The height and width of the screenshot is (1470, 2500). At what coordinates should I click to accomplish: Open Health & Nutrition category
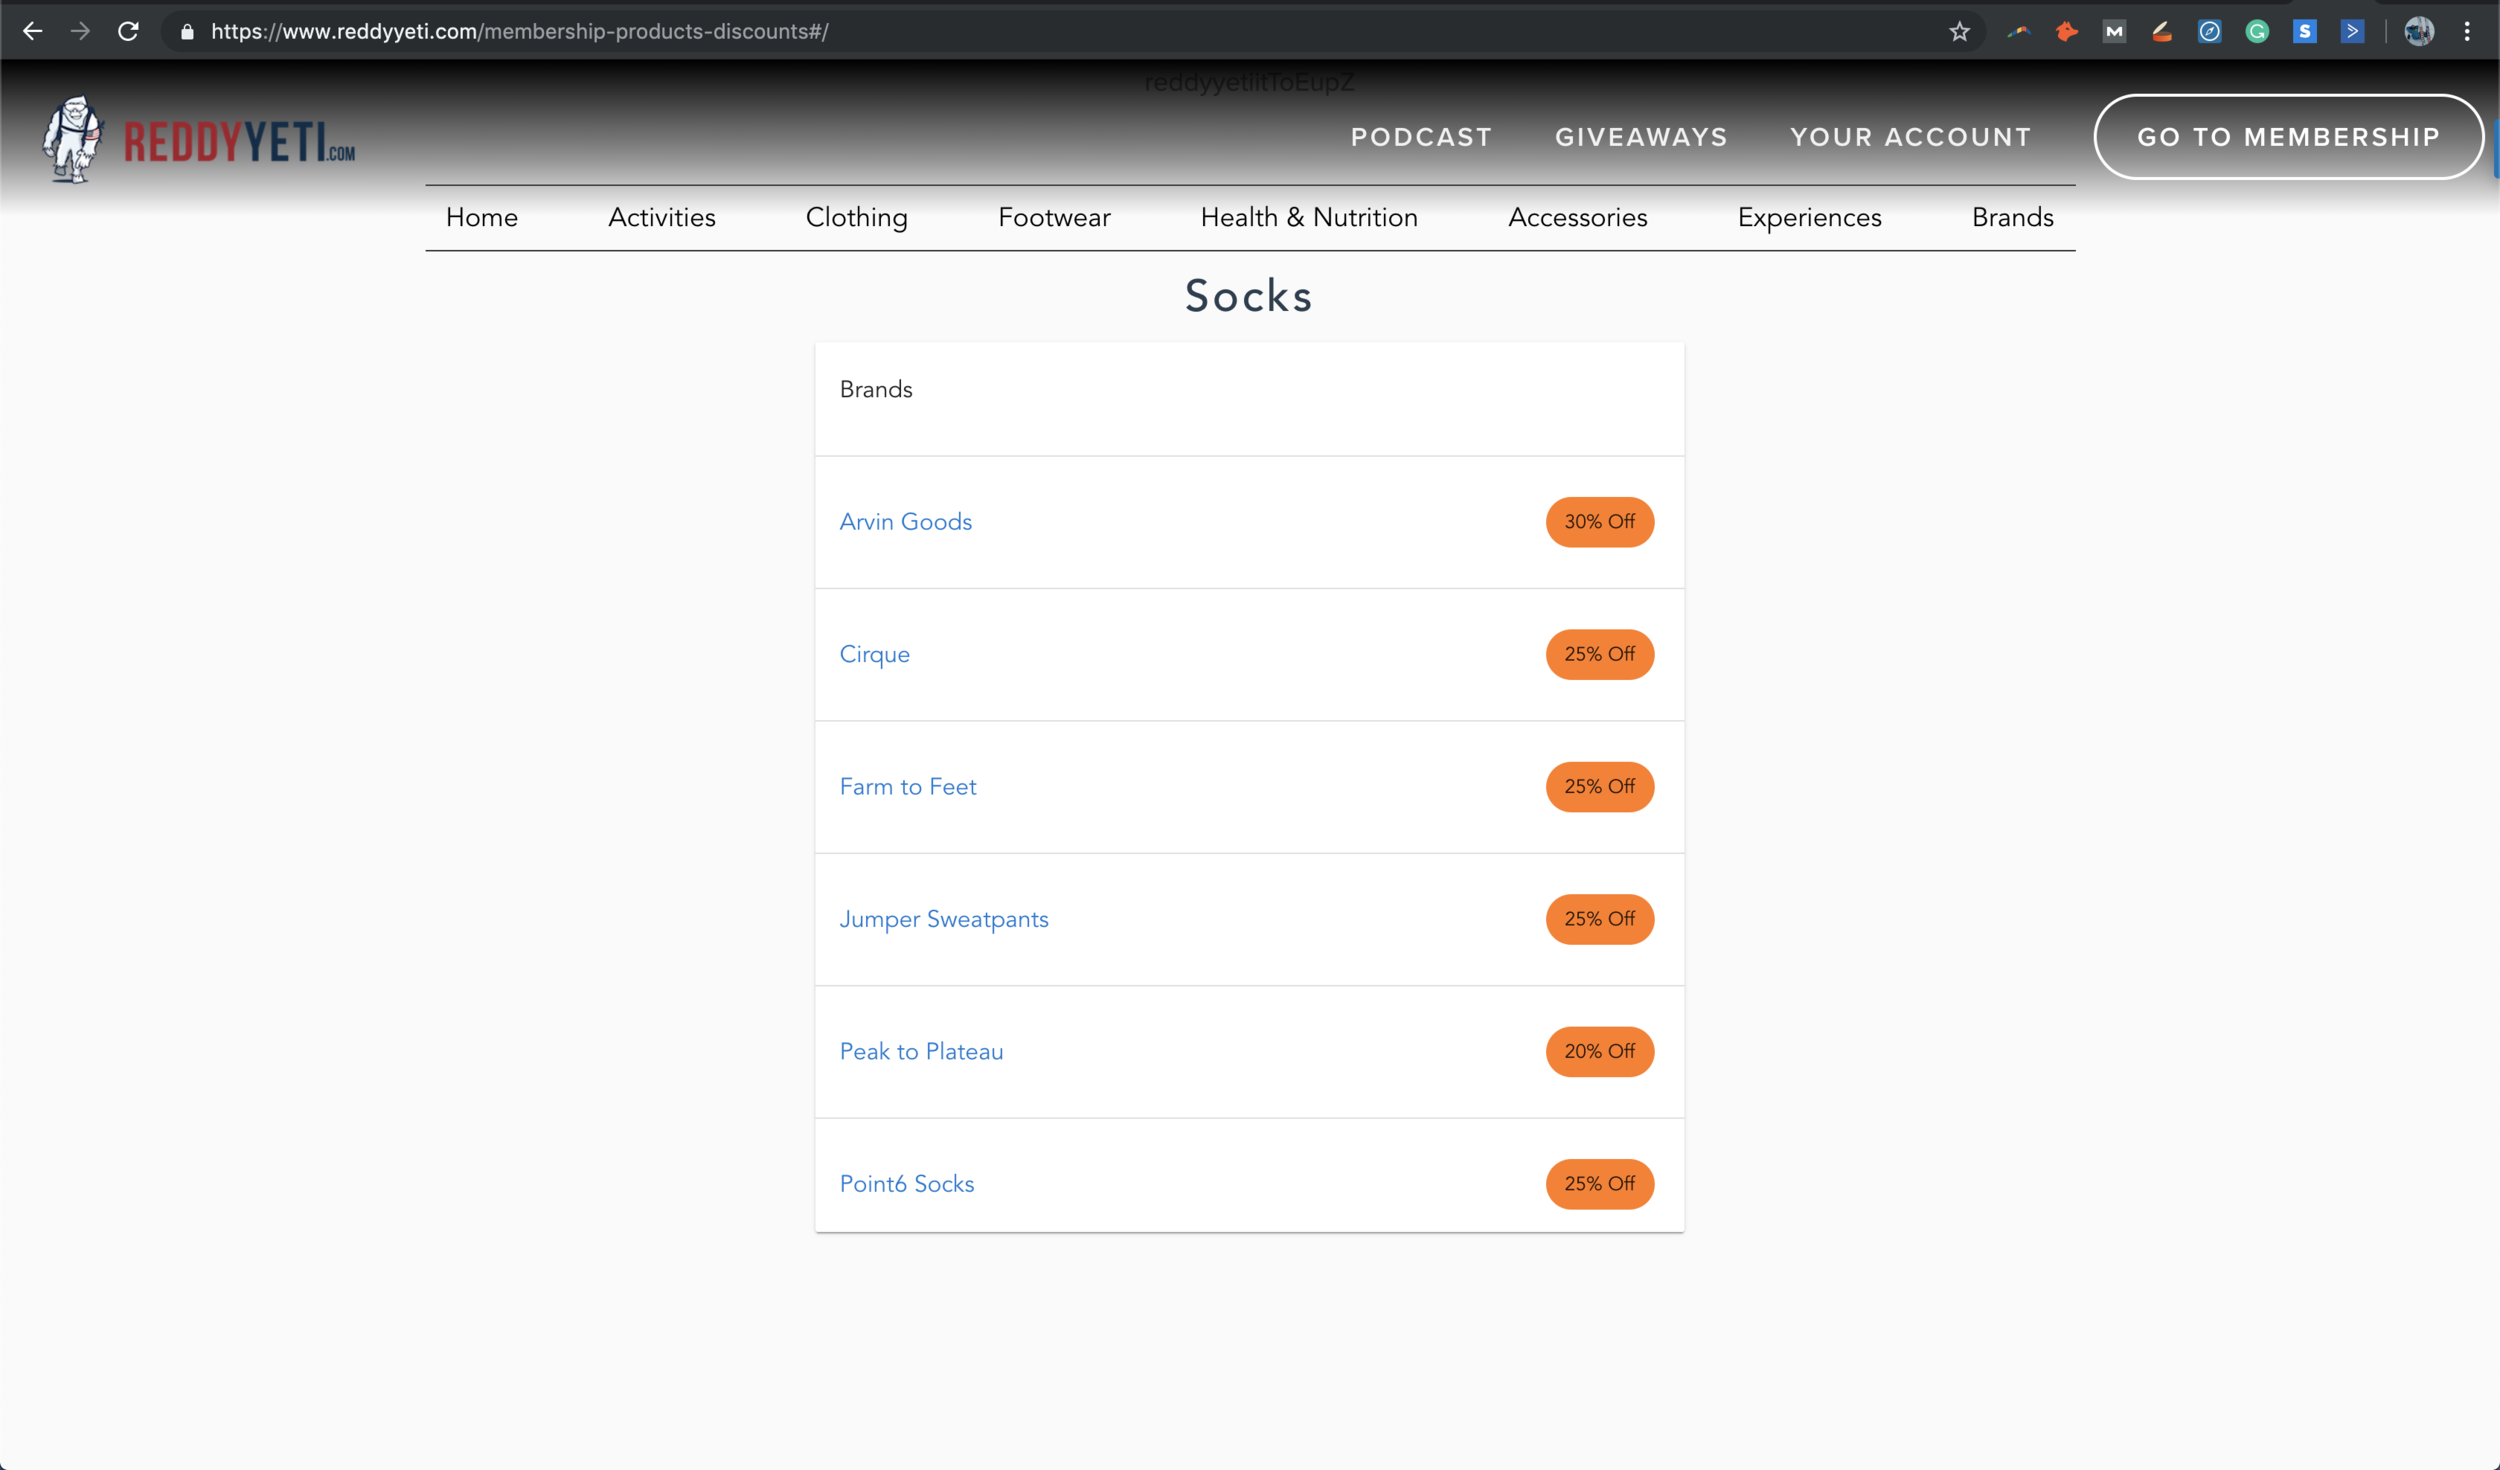1309,217
